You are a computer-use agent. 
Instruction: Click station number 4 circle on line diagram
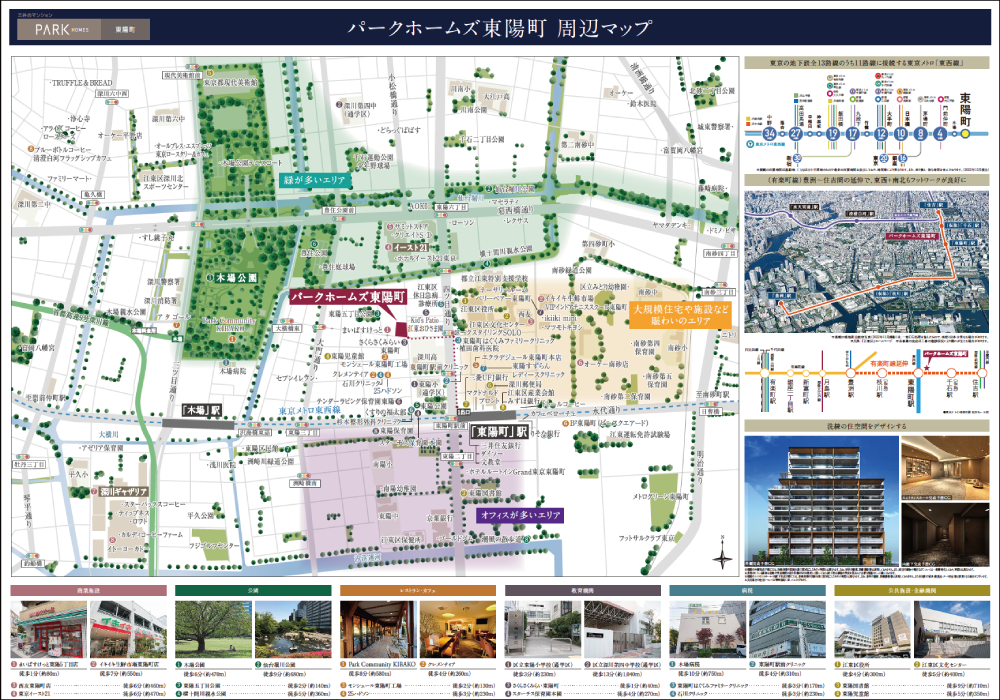tap(940, 132)
